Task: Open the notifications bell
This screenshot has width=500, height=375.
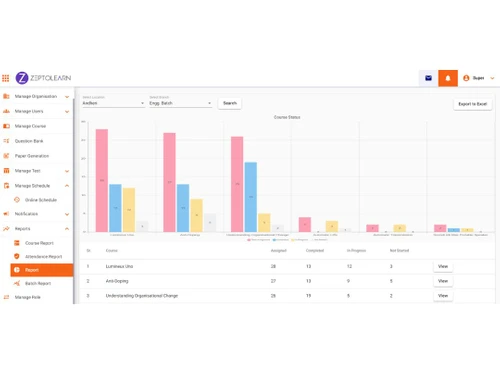Action: (448, 78)
